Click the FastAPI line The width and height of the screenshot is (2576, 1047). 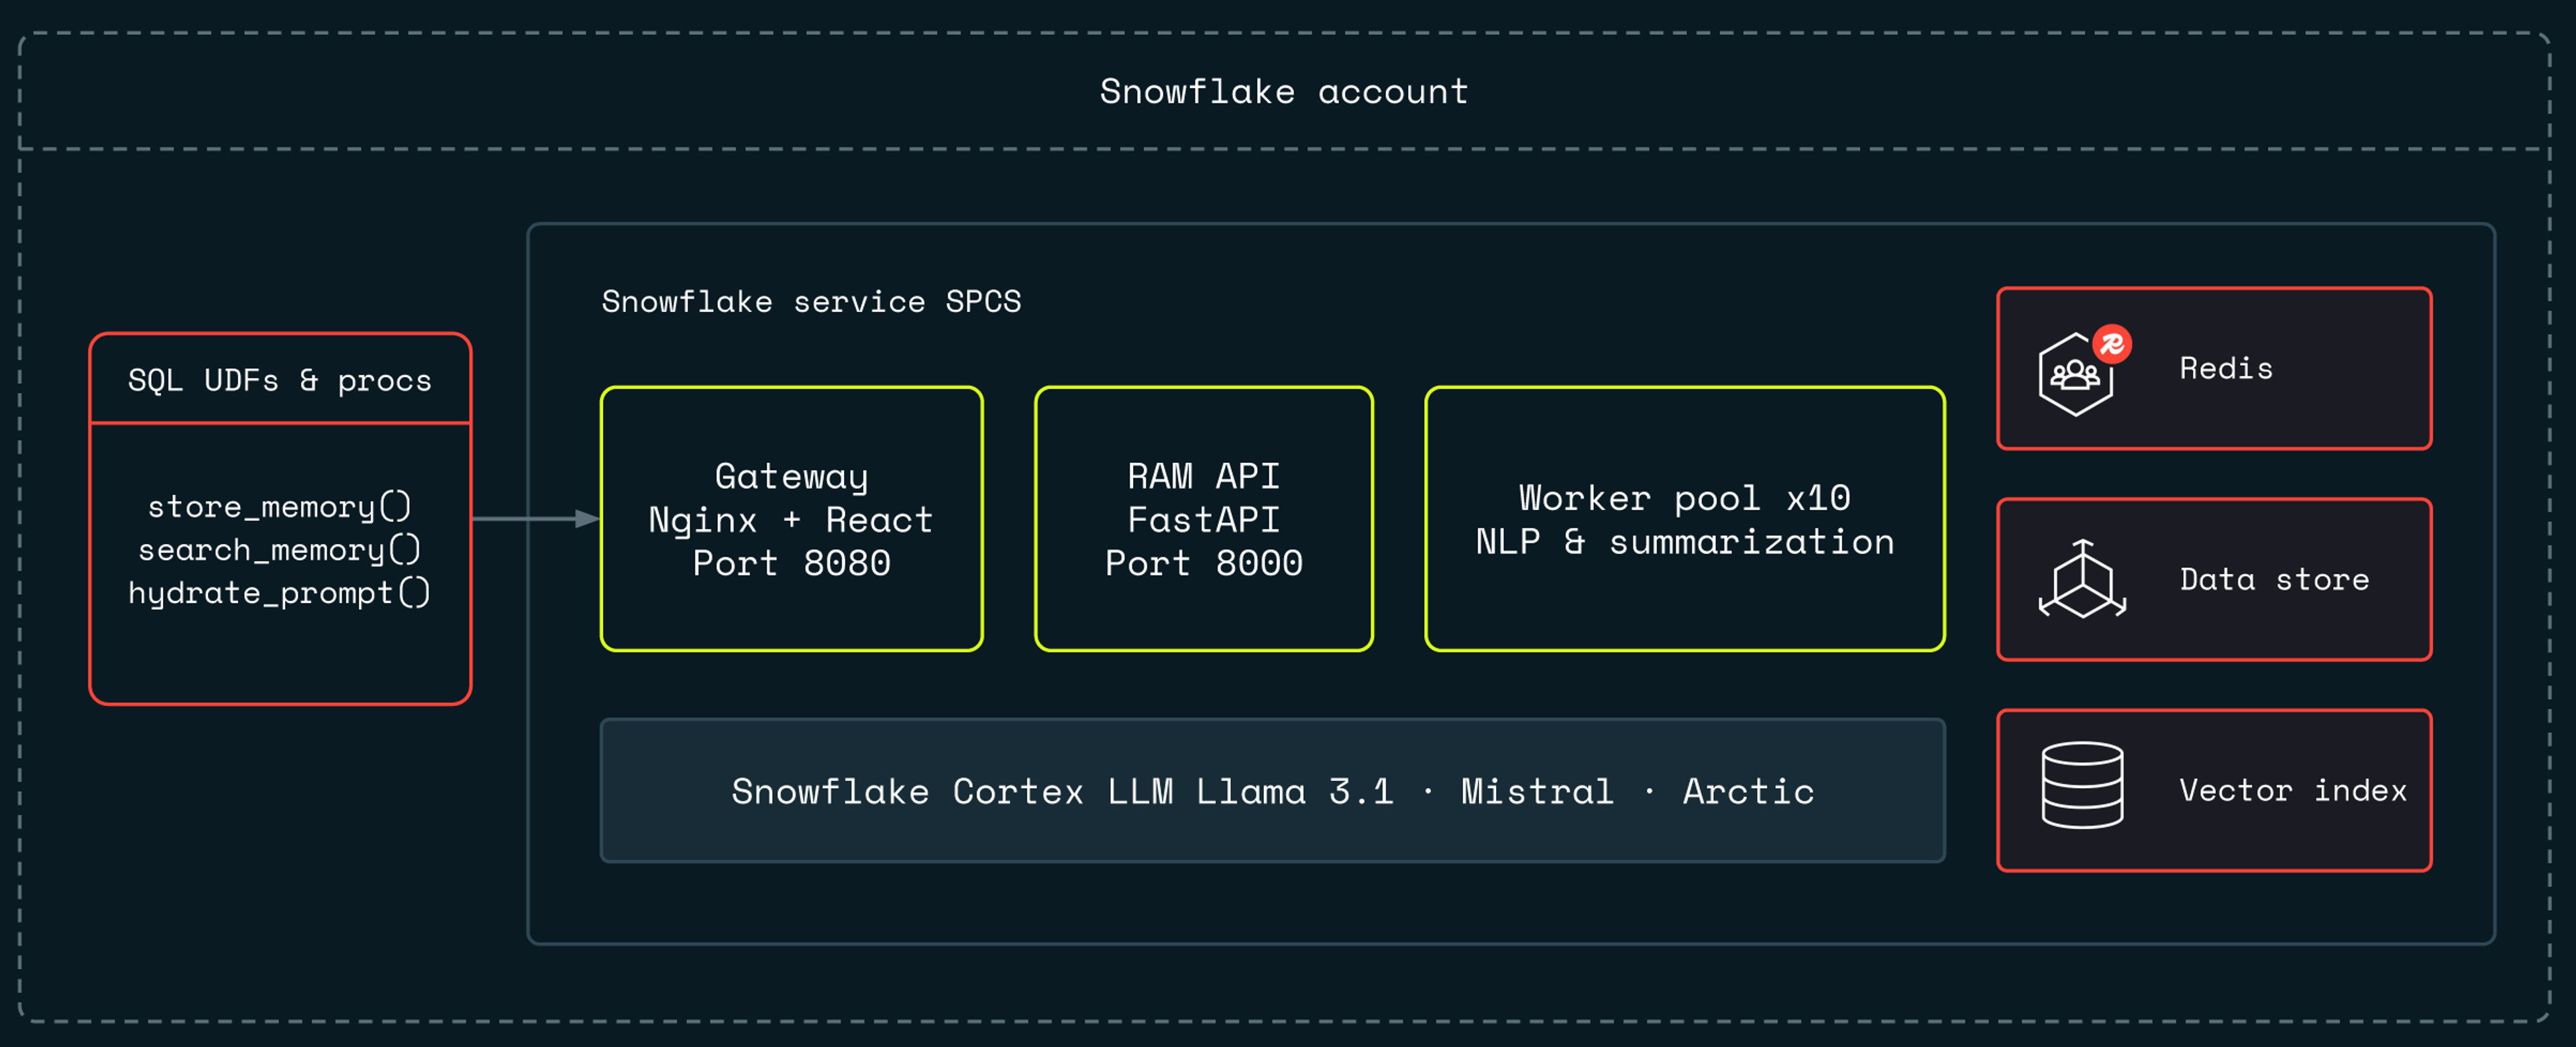click(x=1204, y=519)
